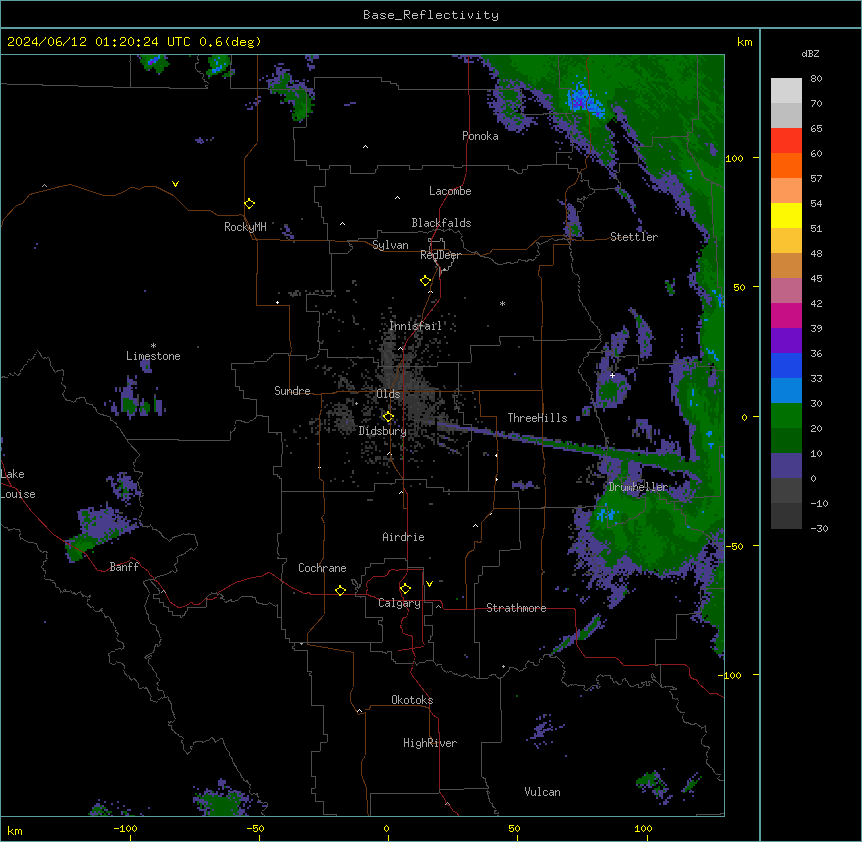Click the yellow diamond marker above Calgary
This screenshot has width=862, height=842.
click(x=405, y=589)
